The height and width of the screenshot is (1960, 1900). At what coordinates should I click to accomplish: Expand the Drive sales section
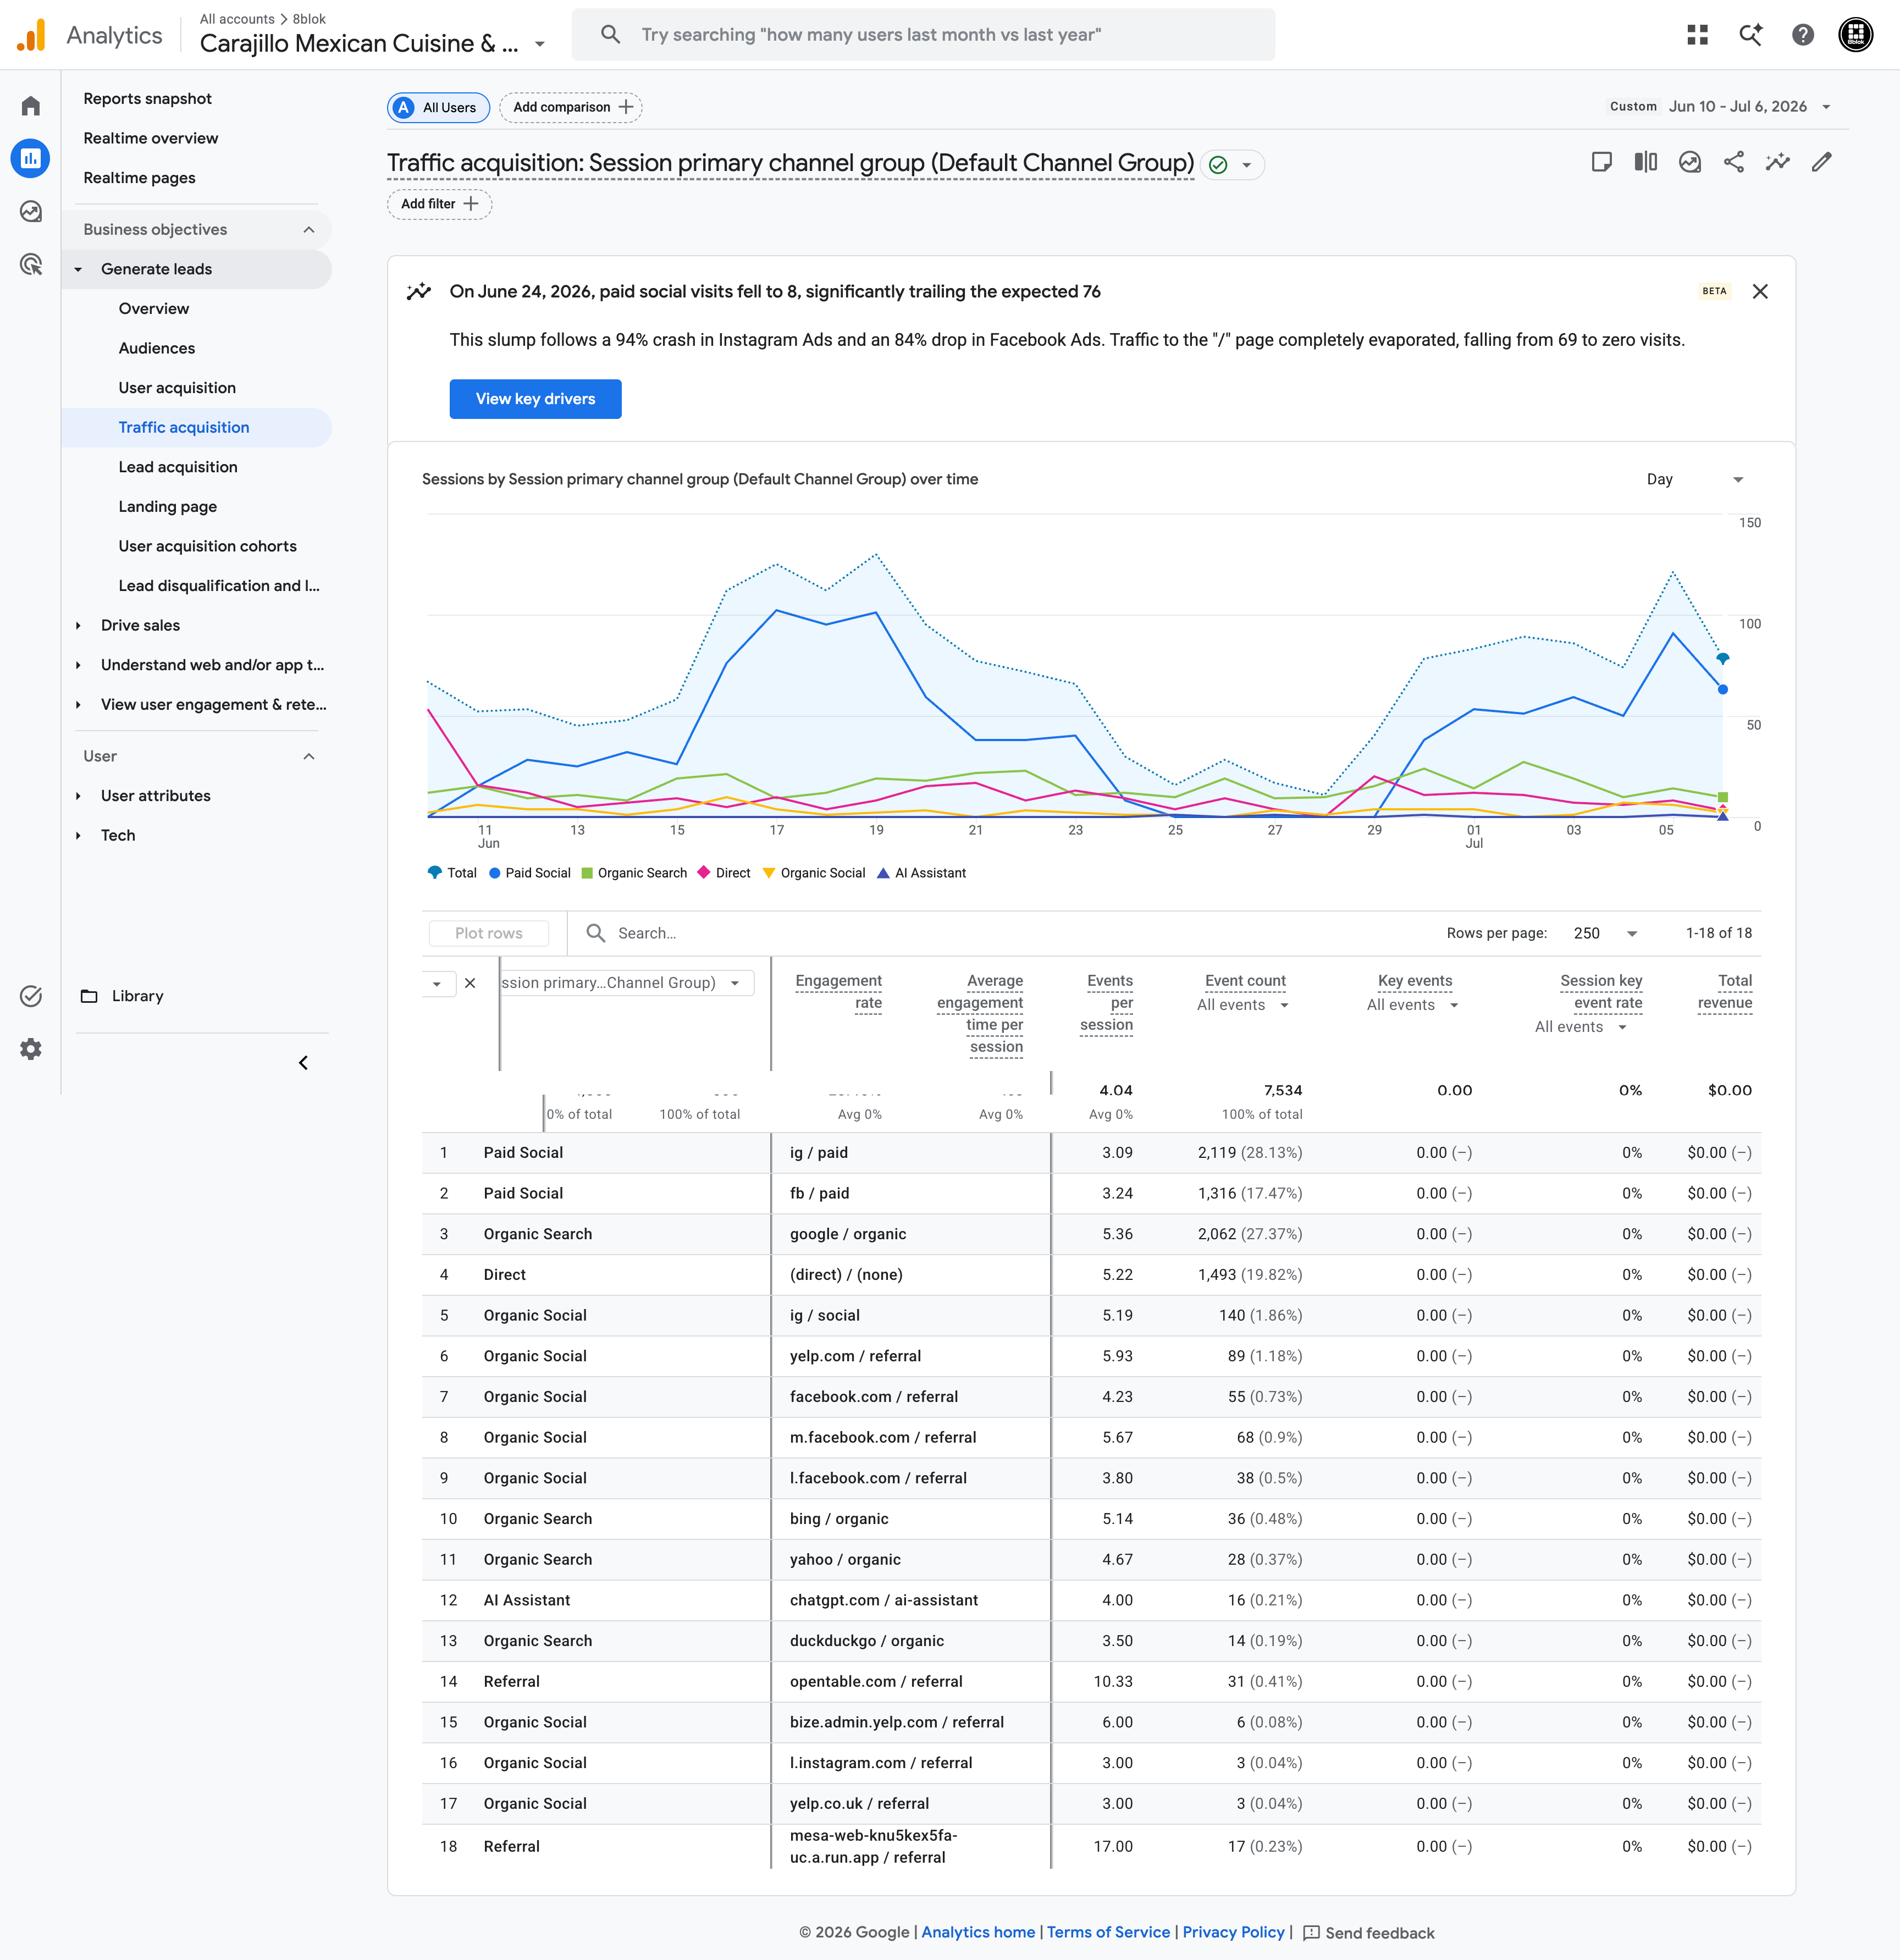[x=78, y=625]
